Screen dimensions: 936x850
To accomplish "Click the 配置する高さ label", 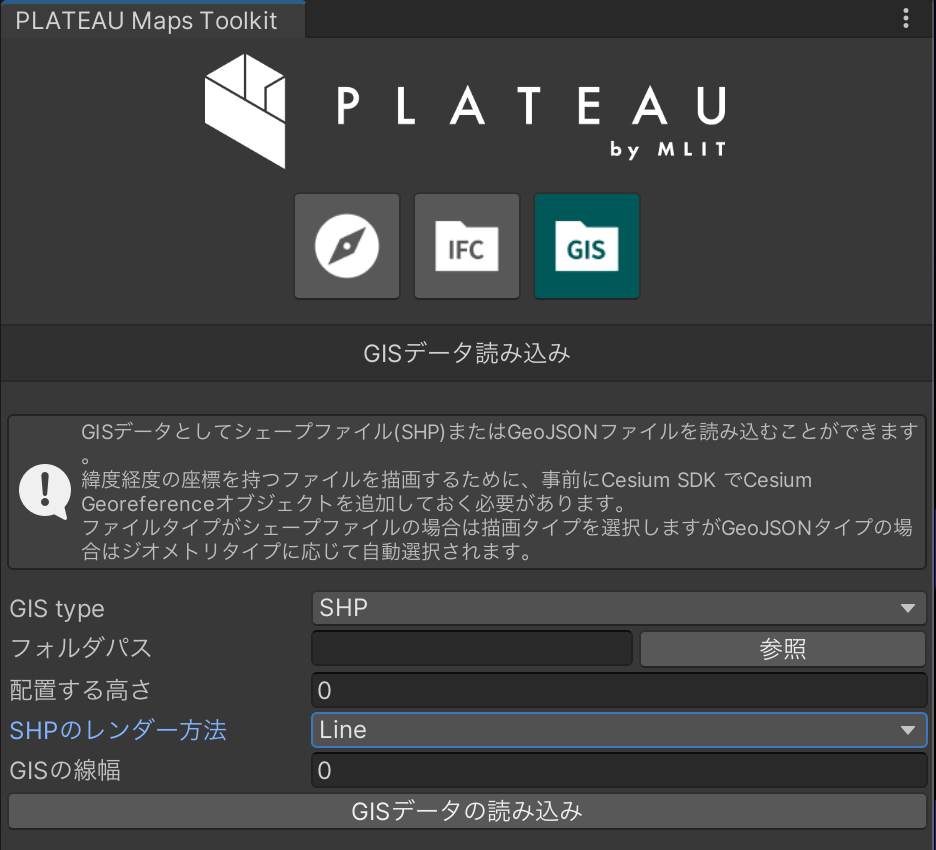I will coord(81,690).
